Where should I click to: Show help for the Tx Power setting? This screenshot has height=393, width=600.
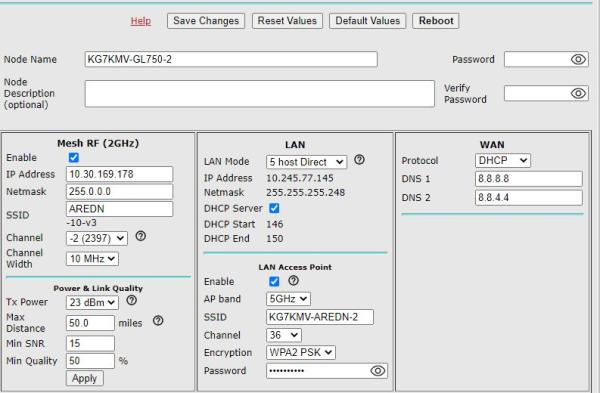132,300
